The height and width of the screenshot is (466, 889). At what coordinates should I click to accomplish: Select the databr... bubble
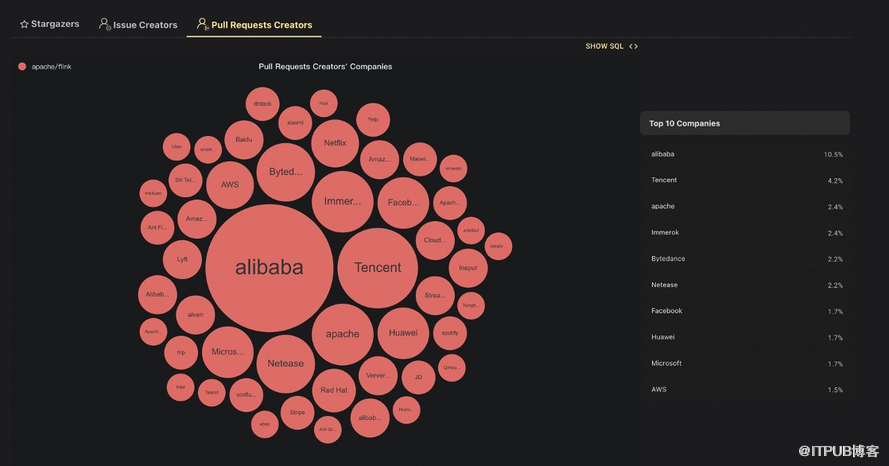498,246
